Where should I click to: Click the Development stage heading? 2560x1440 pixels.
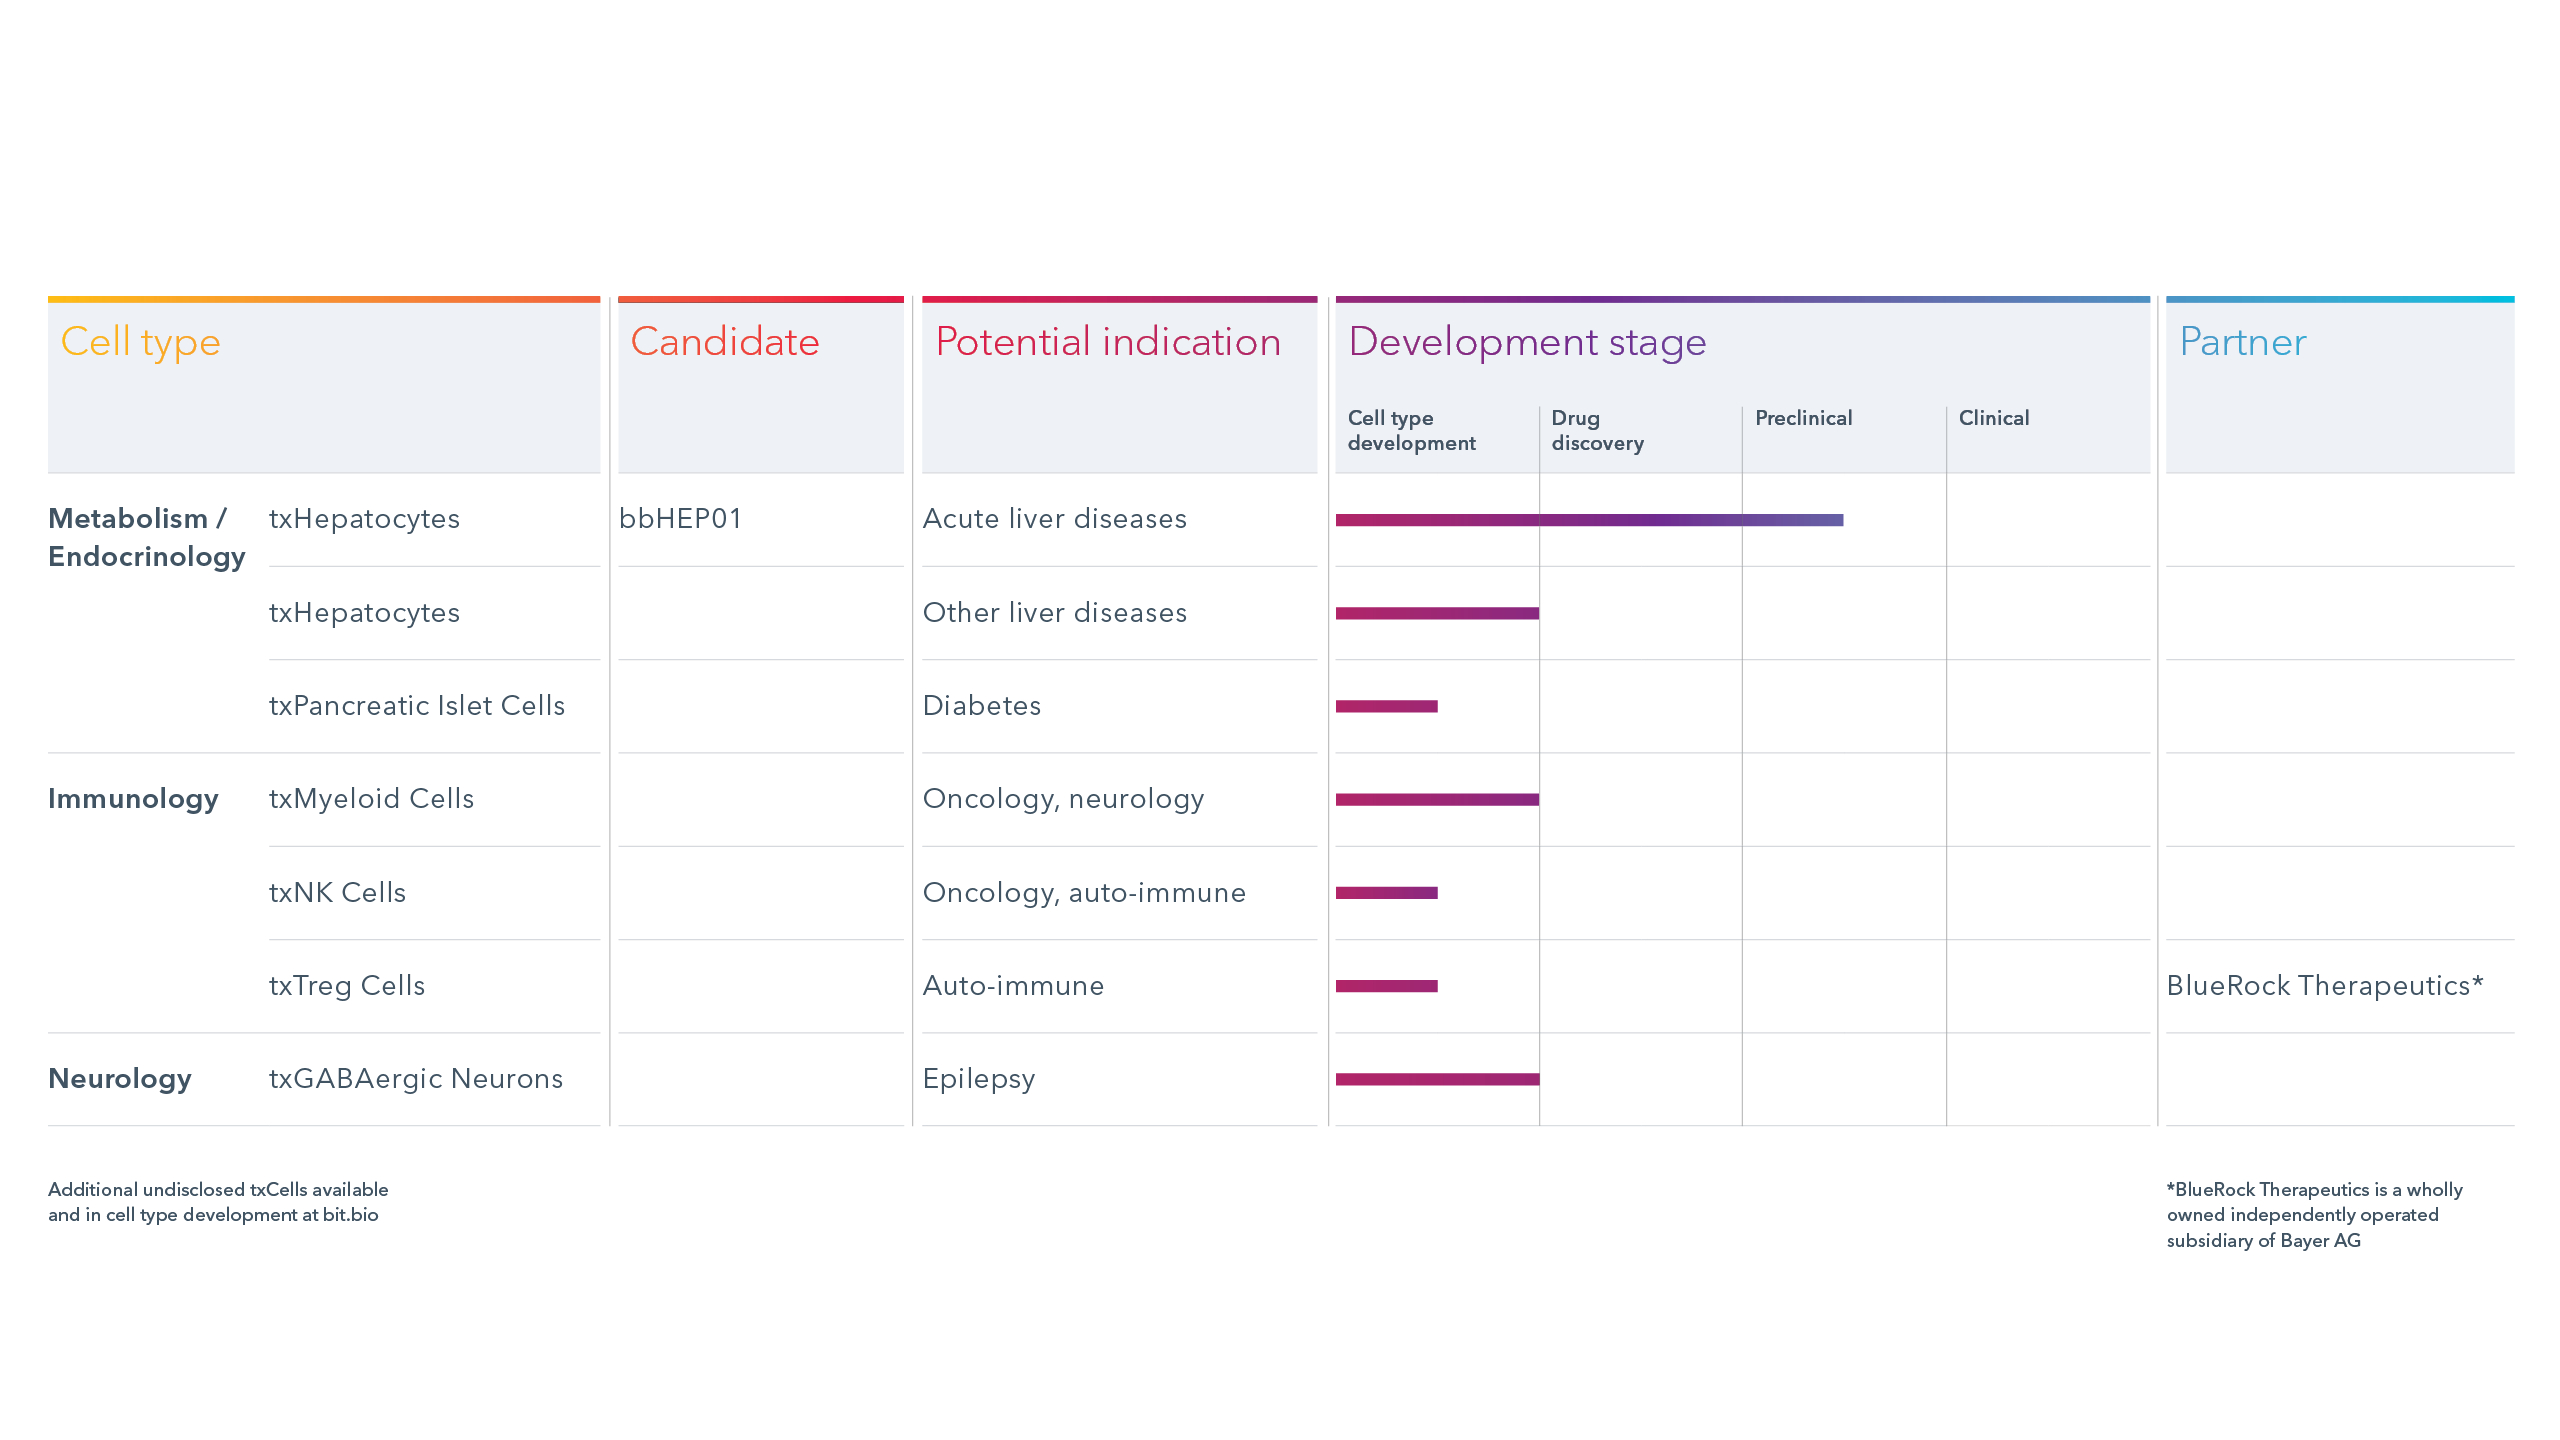click(1527, 342)
